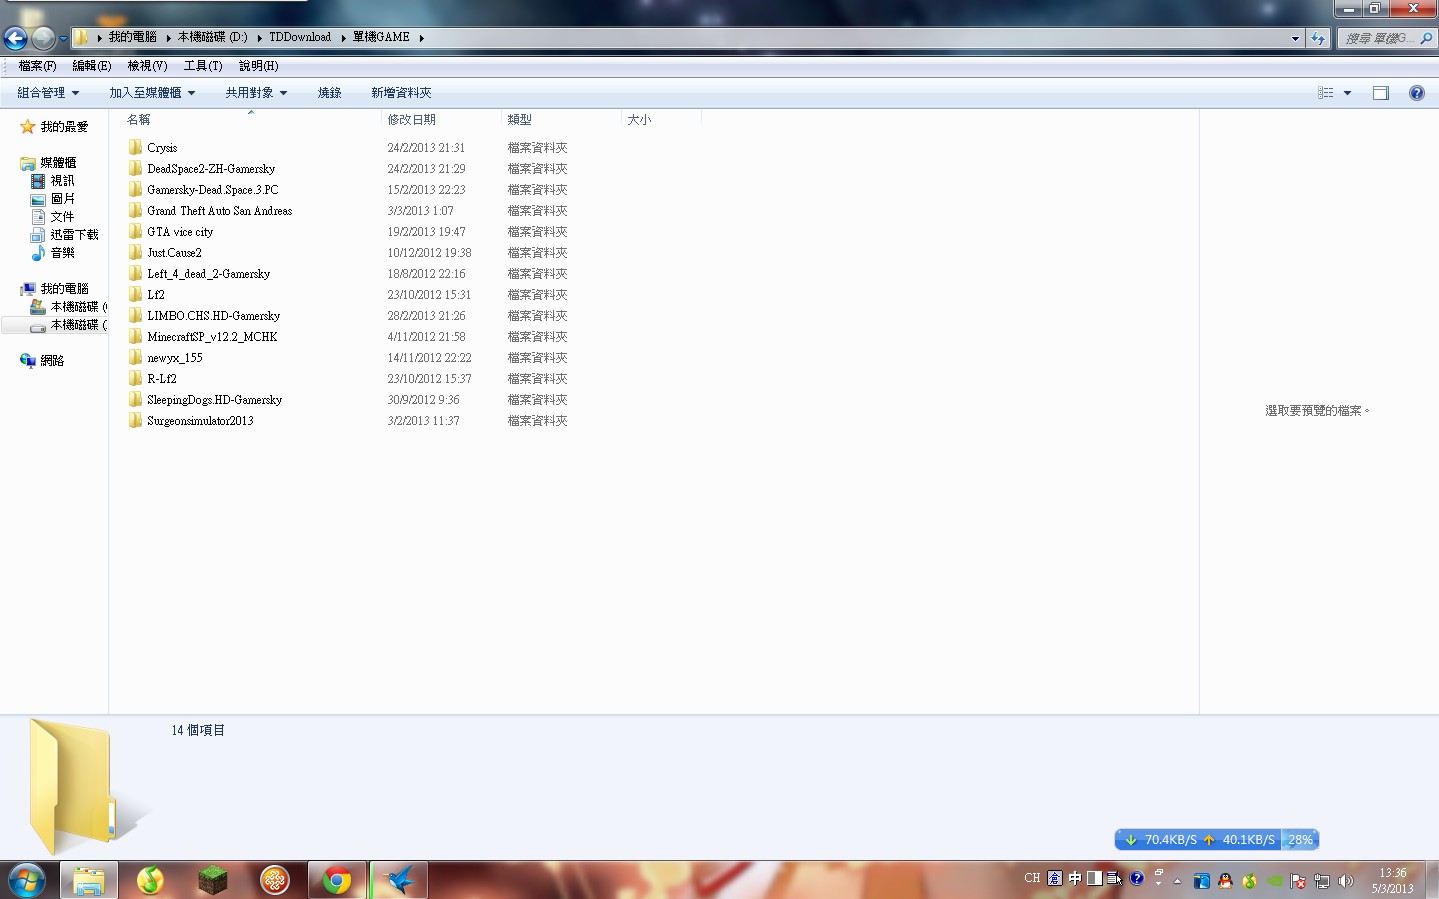Select the GTA vice city folder

click(x=180, y=232)
